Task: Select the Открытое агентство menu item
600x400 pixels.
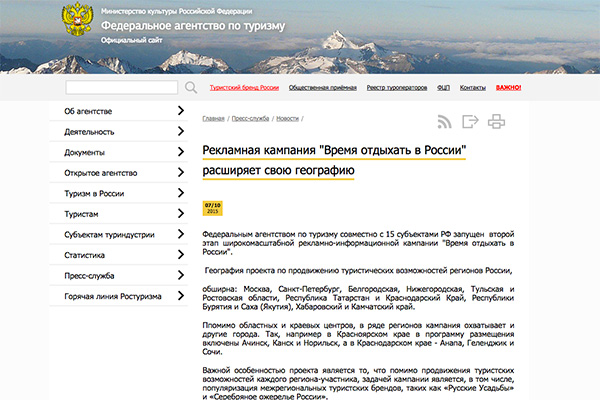Action: [119, 173]
